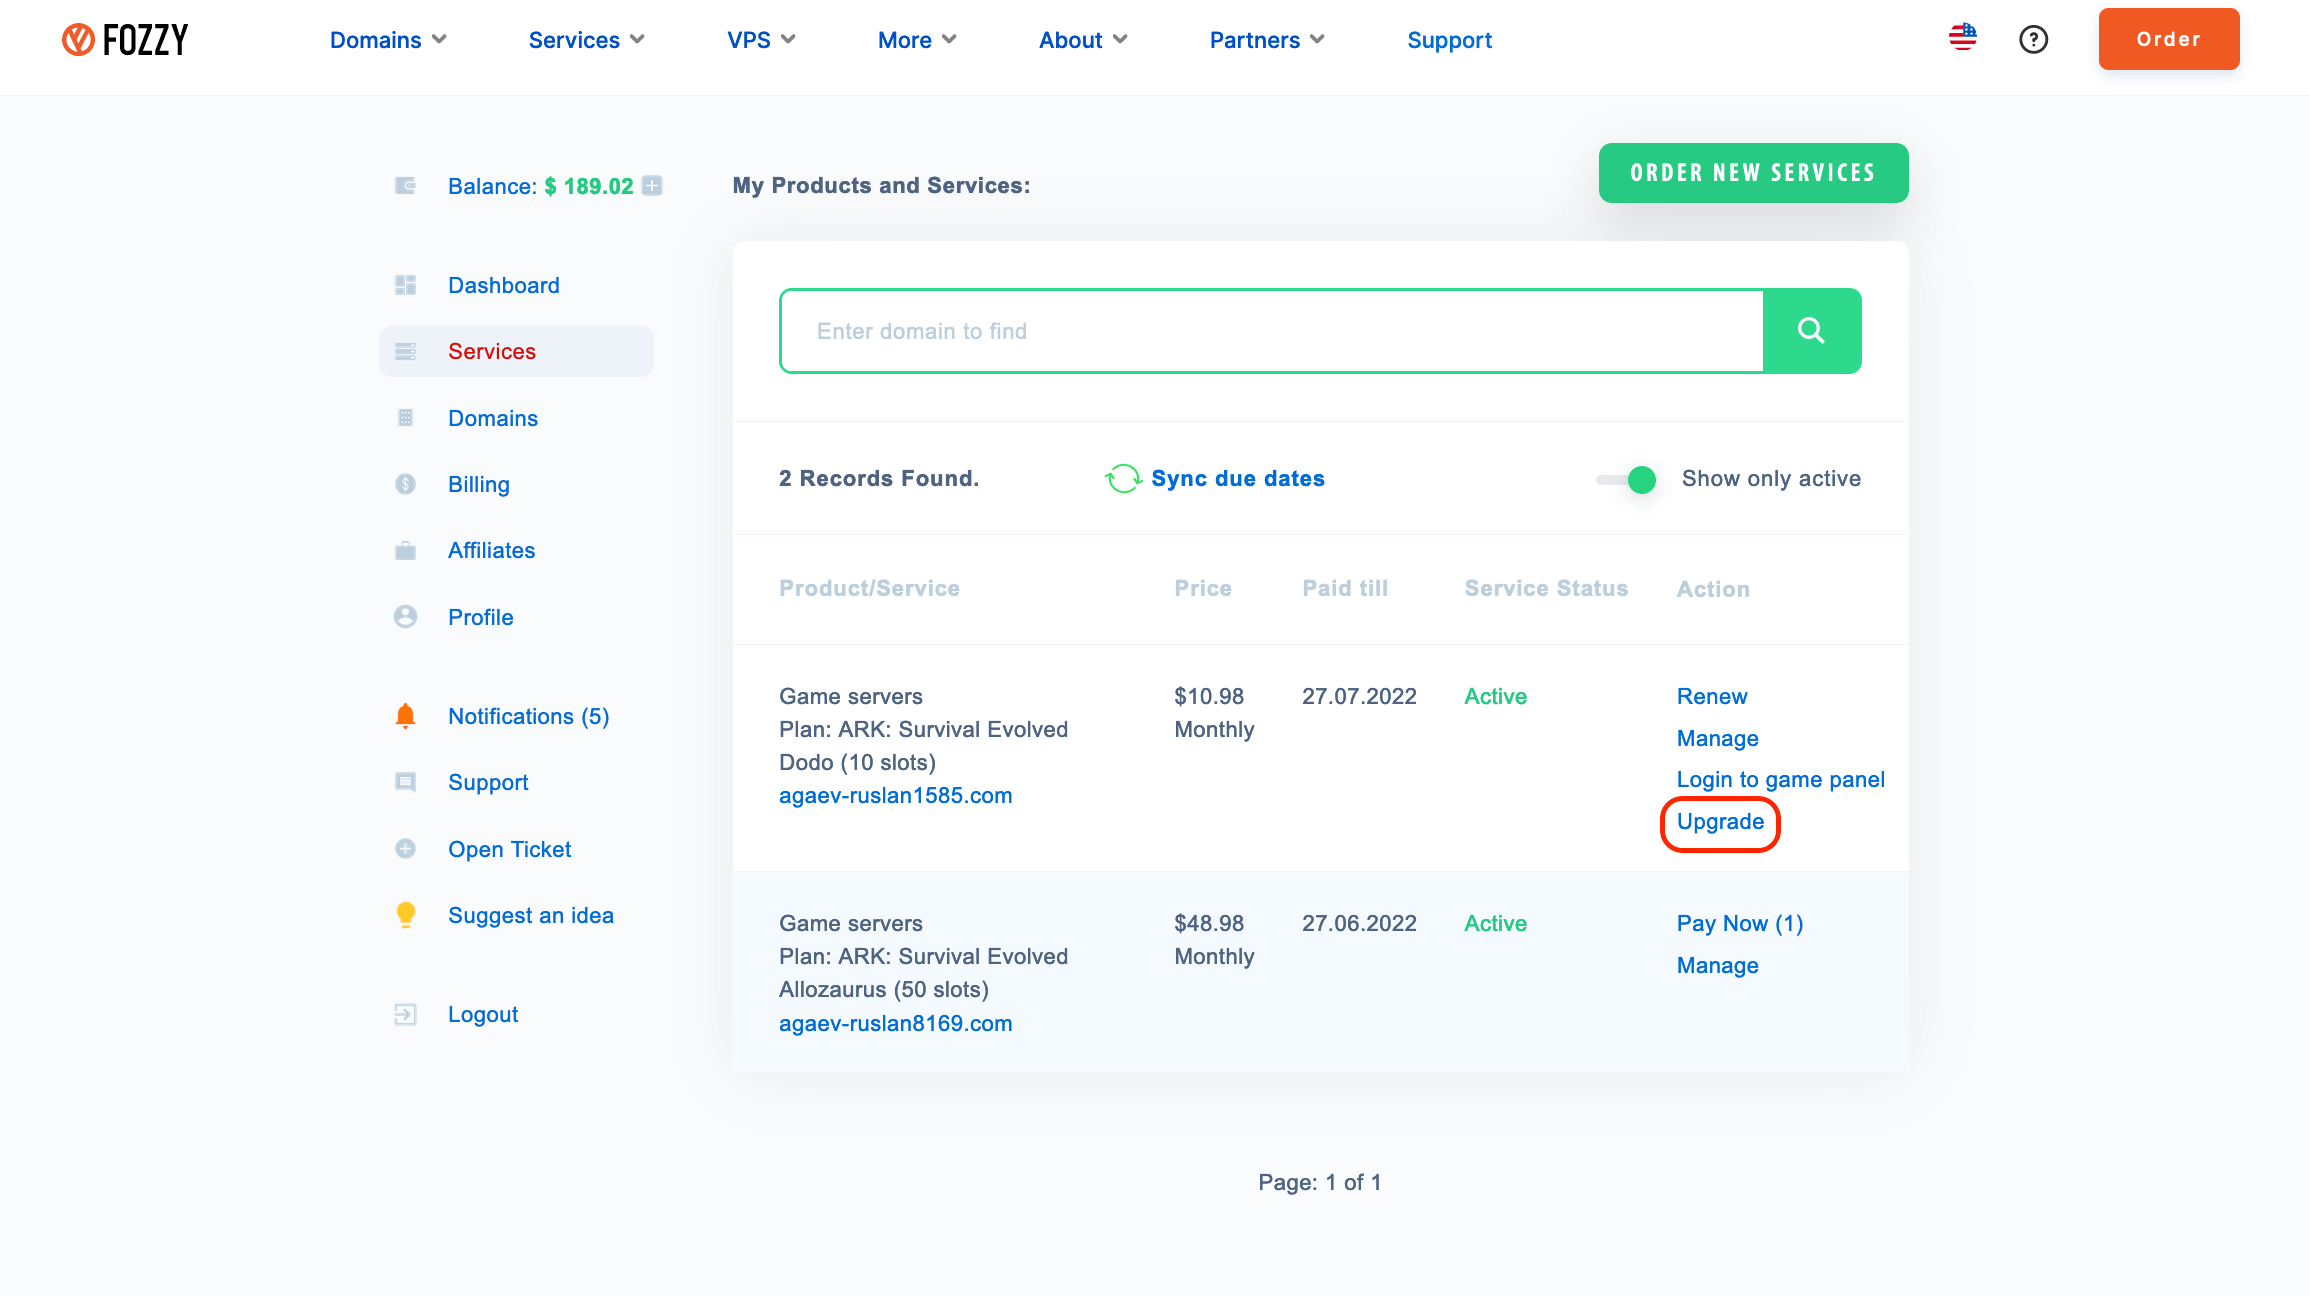Tap the Suggest an idea lightbulb icon
This screenshot has height=1296, width=2310.
click(x=405, y=915)
